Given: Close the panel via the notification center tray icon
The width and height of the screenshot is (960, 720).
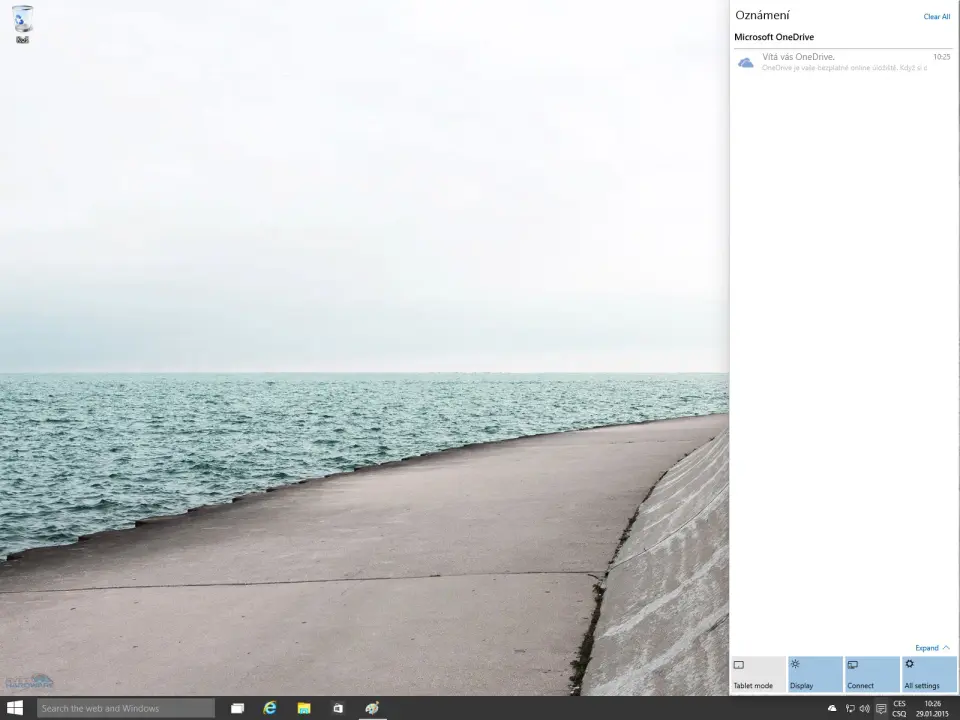Looking at the screenshot, I should pos(881,708).
